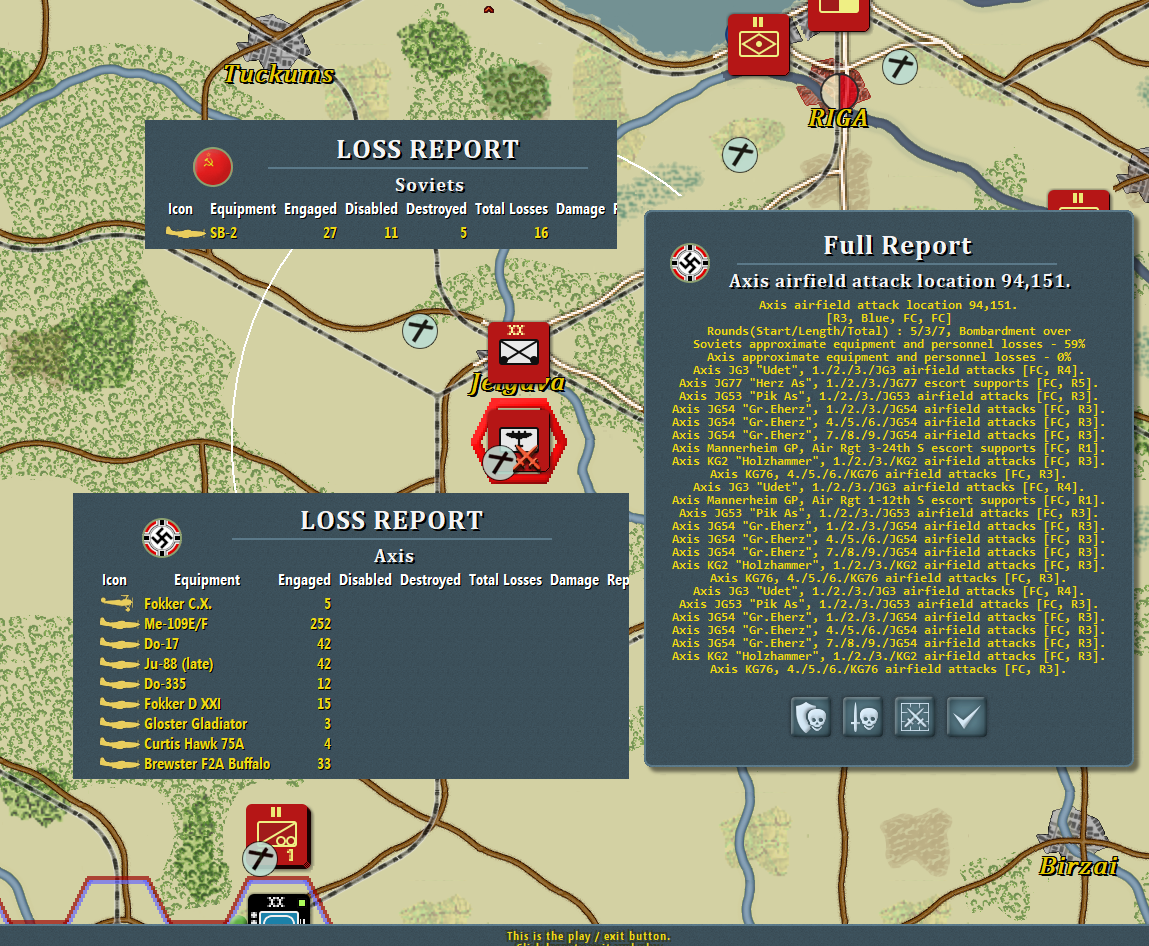Click the Tuckums town label
The height and width of the screenshot is (946, 1149).
pos(279,74)
